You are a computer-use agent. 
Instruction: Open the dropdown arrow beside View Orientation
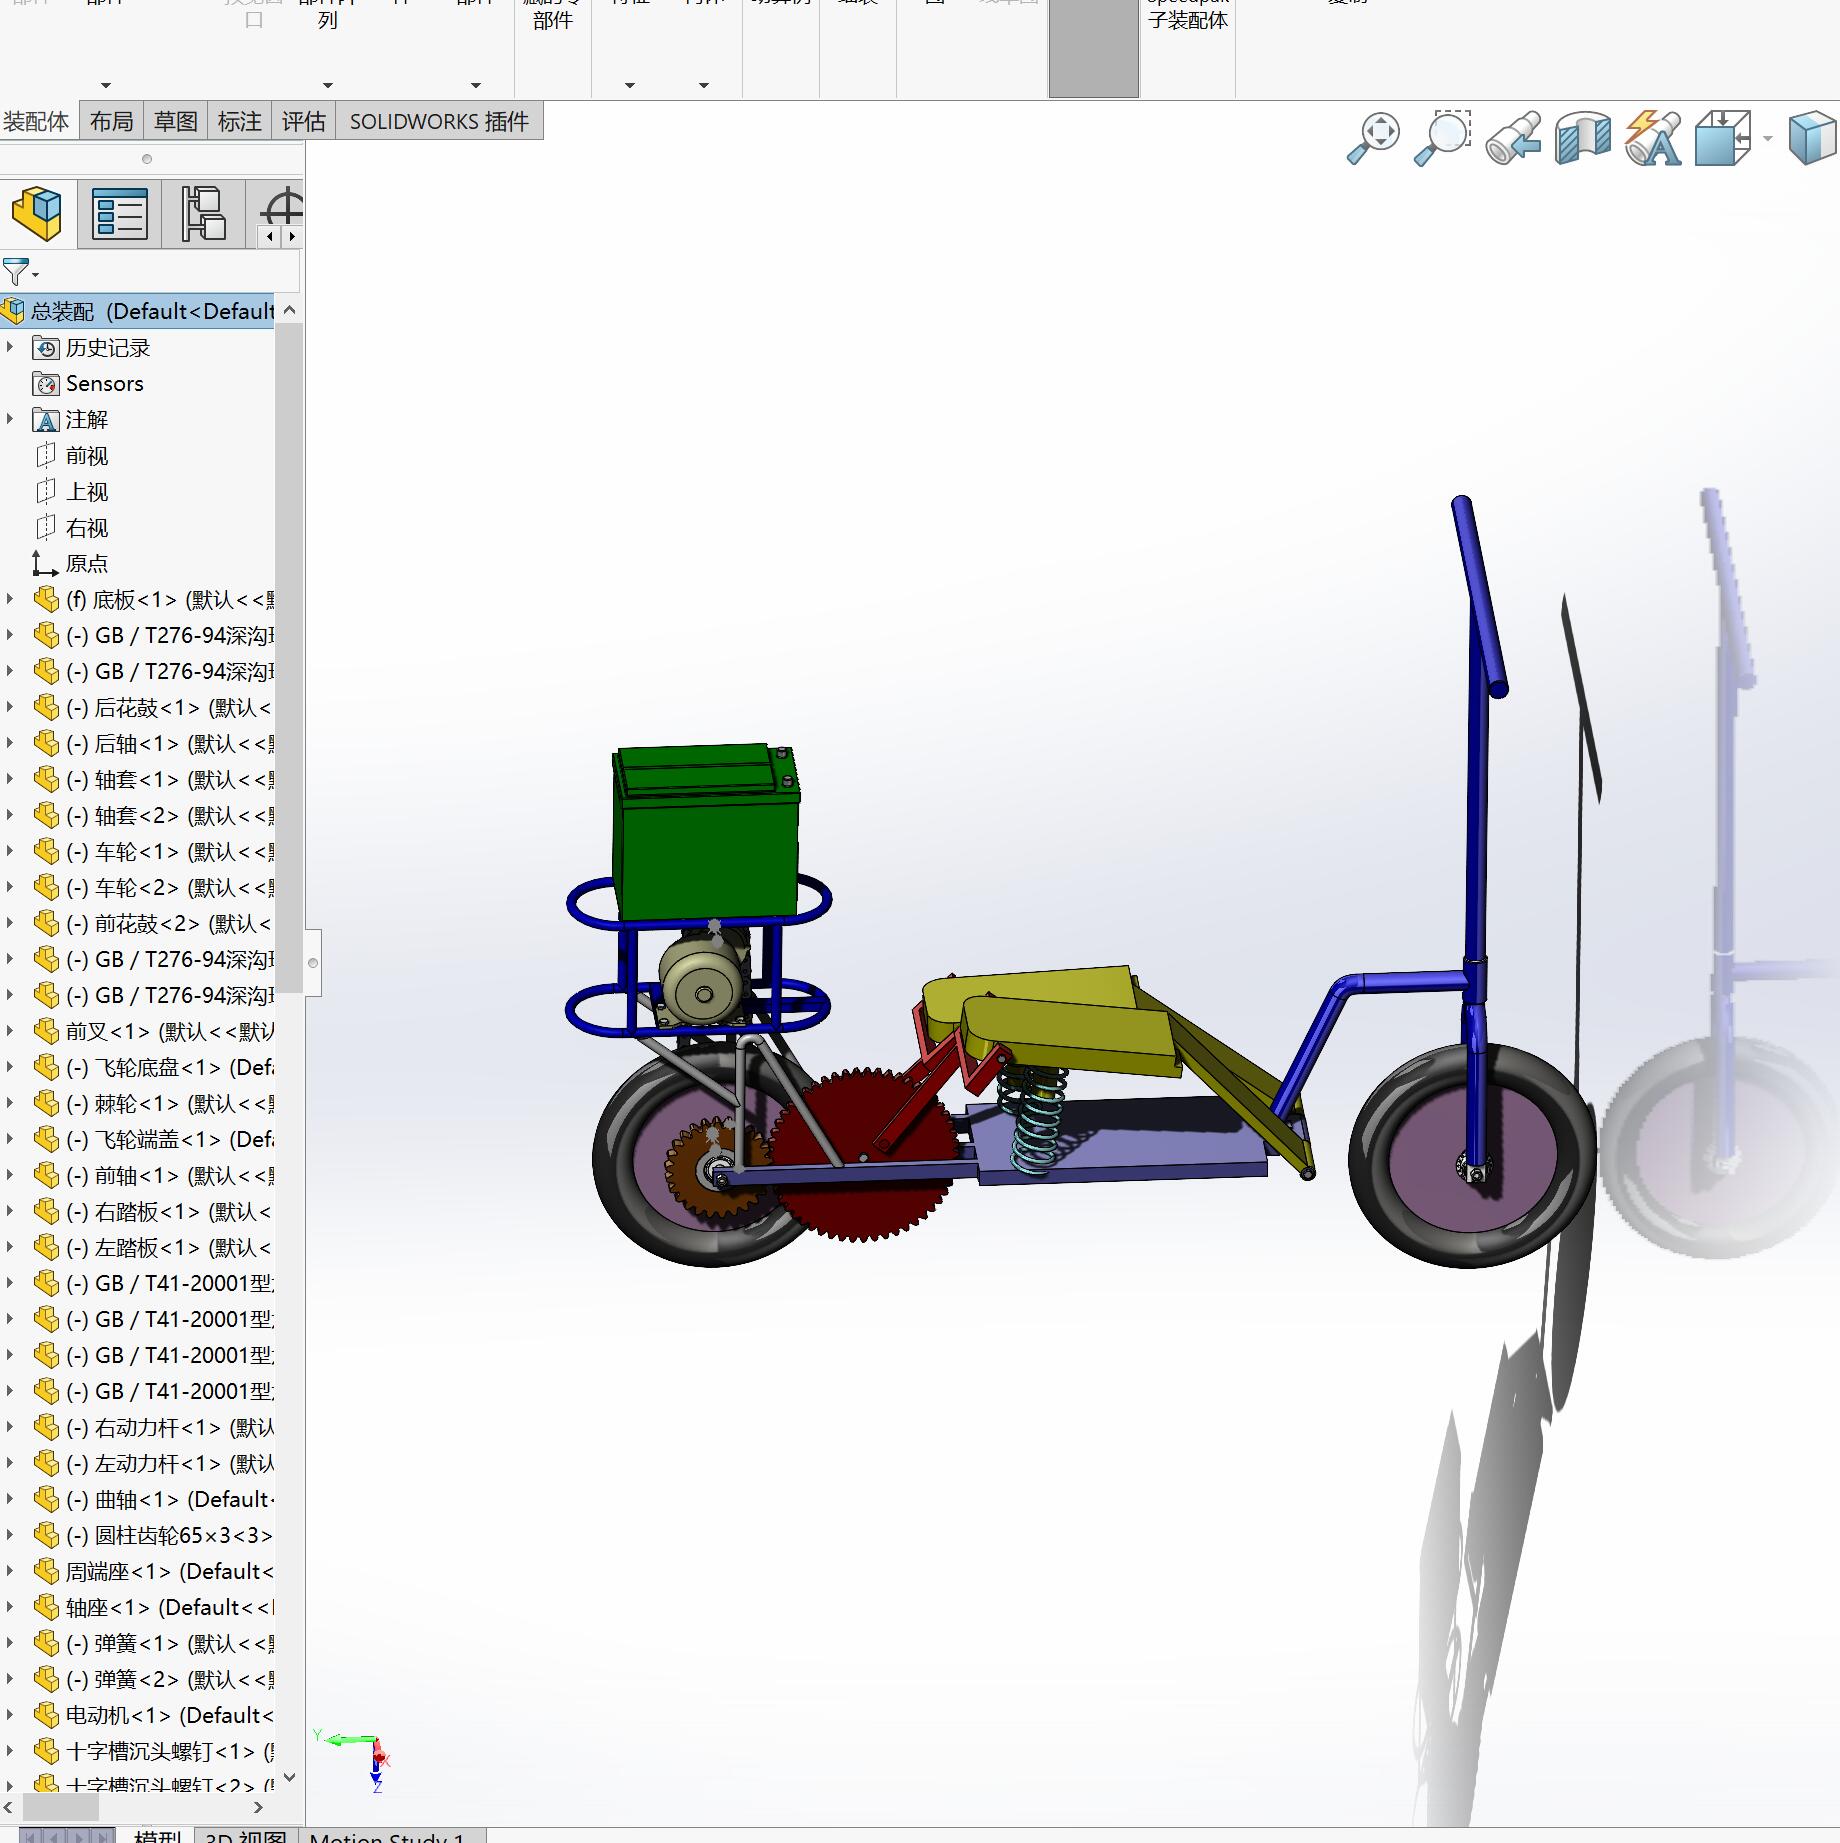[x=1768, y=138]
